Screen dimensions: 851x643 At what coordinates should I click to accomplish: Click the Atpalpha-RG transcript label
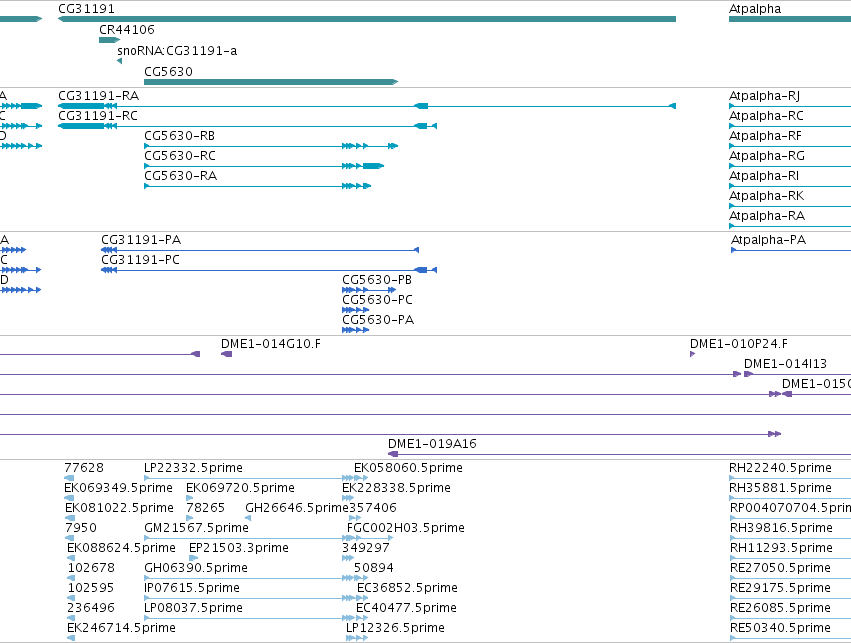(x=766, y=156)
